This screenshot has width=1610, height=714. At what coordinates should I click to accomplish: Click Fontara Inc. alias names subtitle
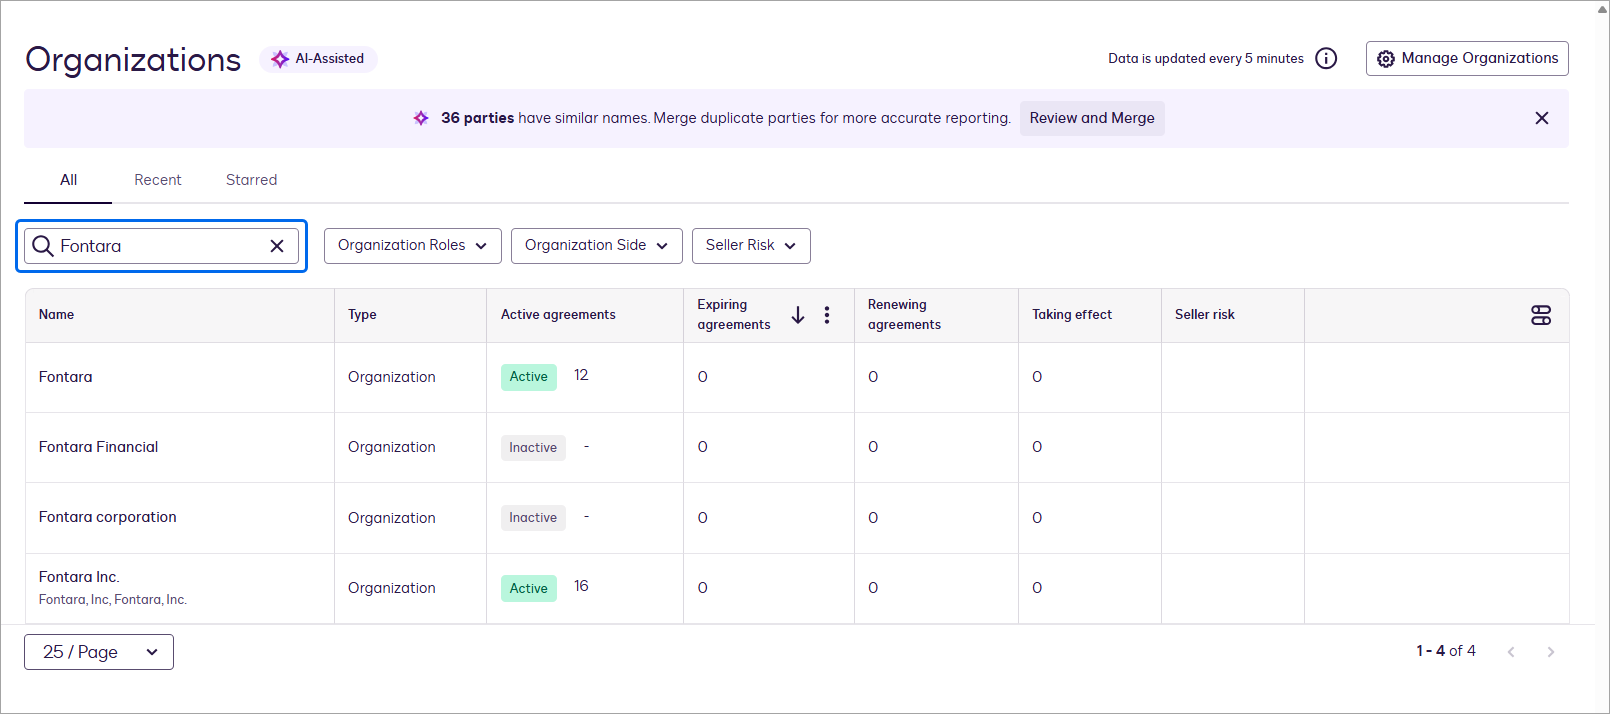[113, 600]
